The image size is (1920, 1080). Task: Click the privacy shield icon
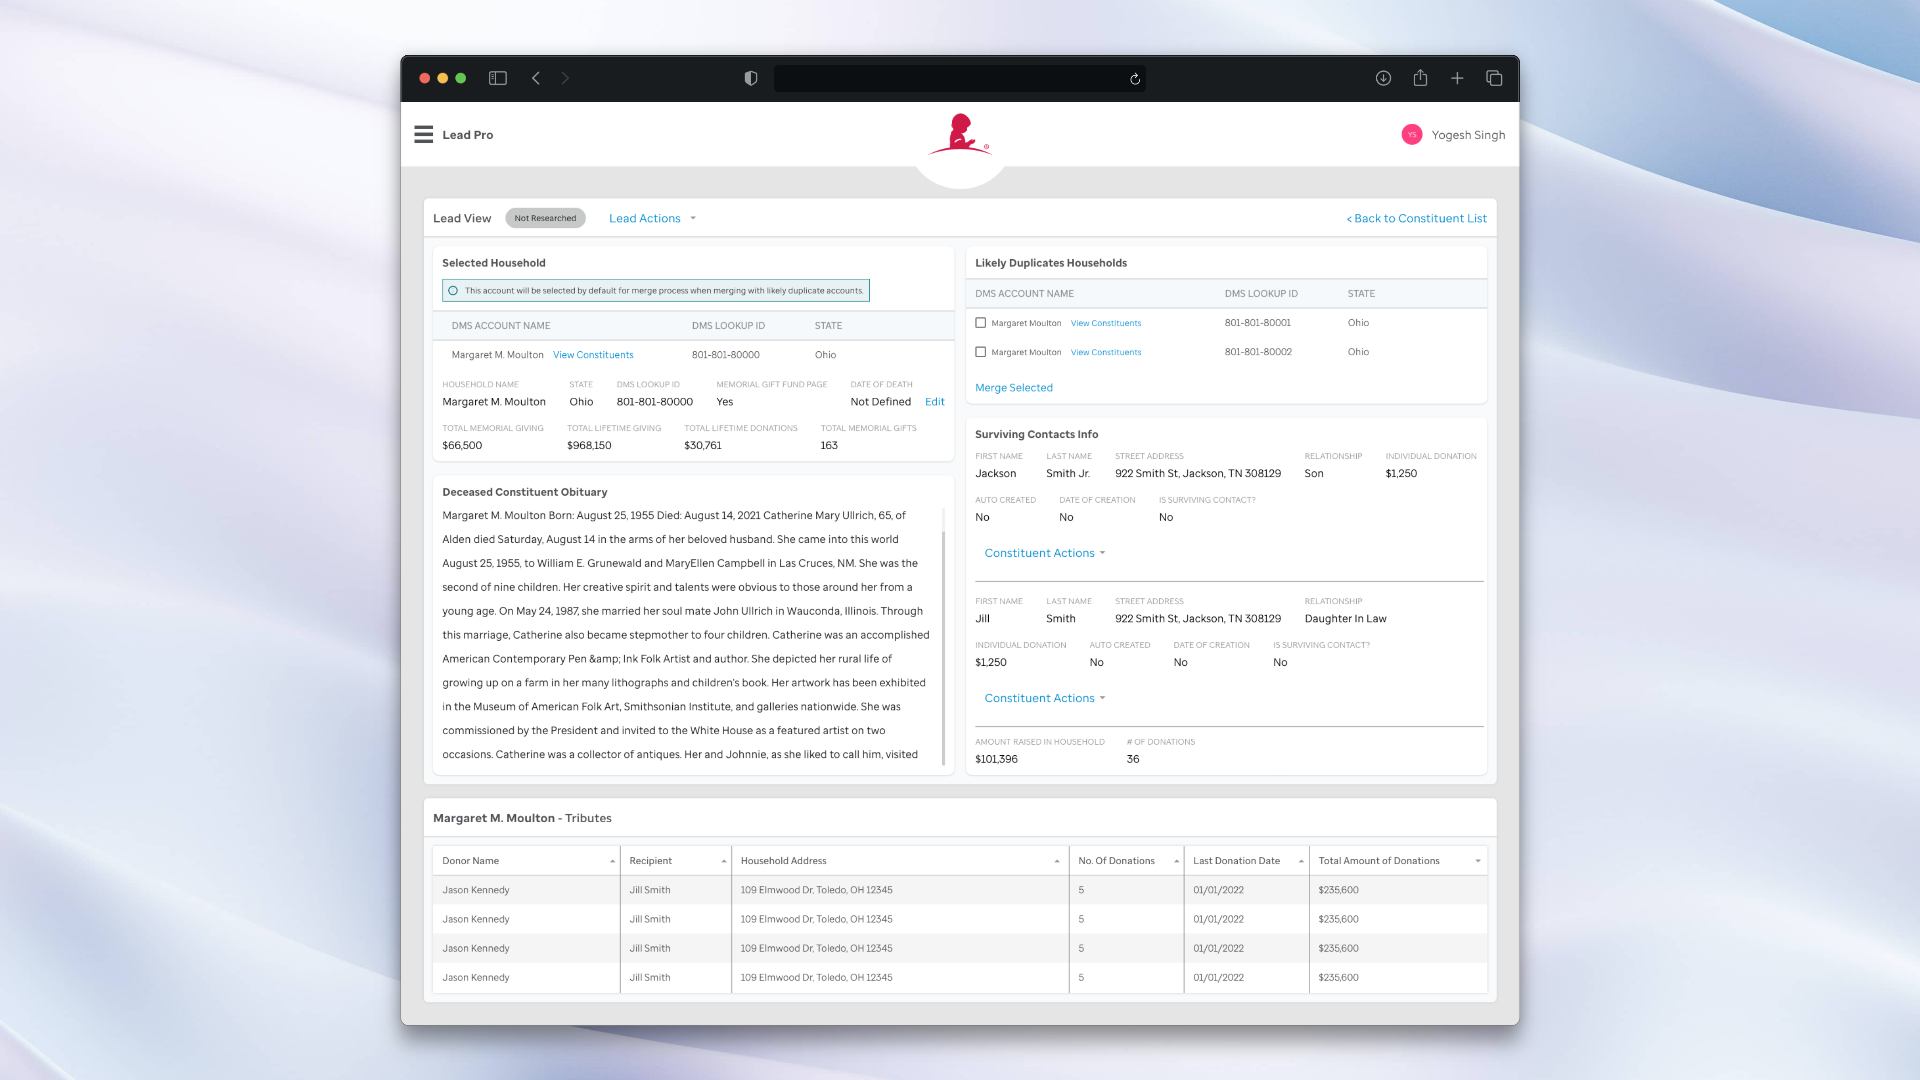[751, 78]
